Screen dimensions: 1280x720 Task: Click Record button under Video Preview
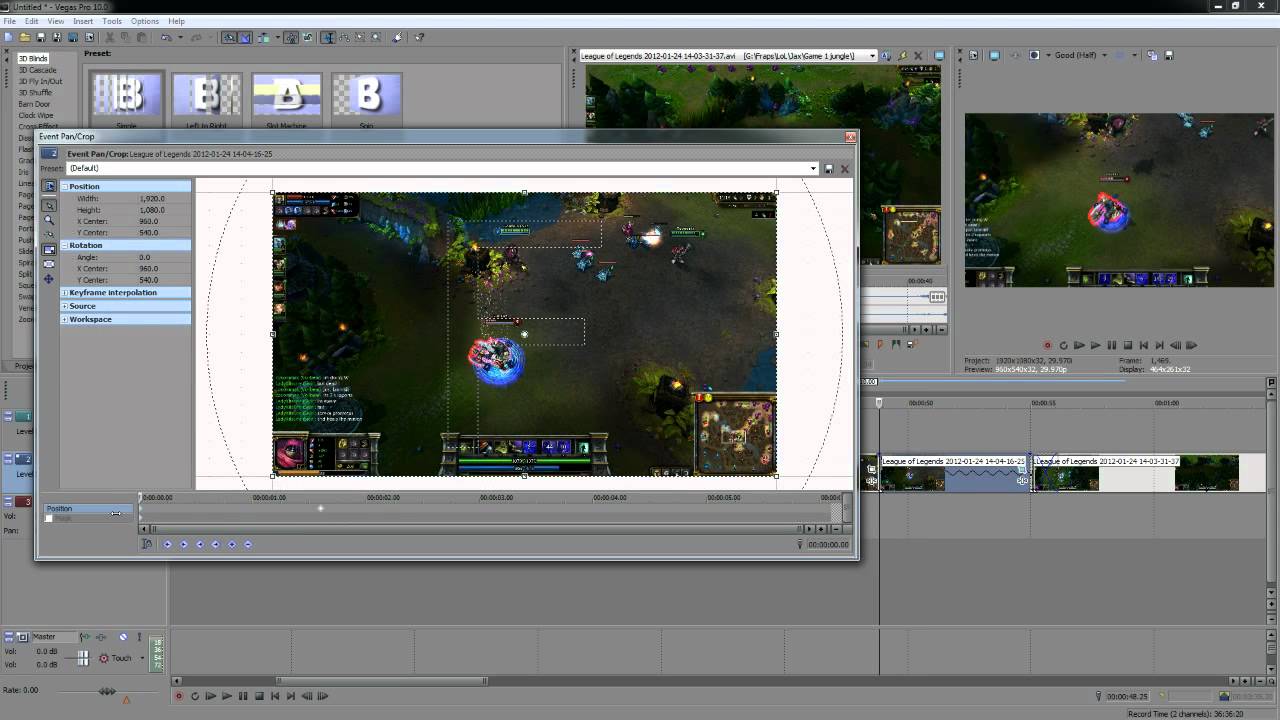point(1047,345)
